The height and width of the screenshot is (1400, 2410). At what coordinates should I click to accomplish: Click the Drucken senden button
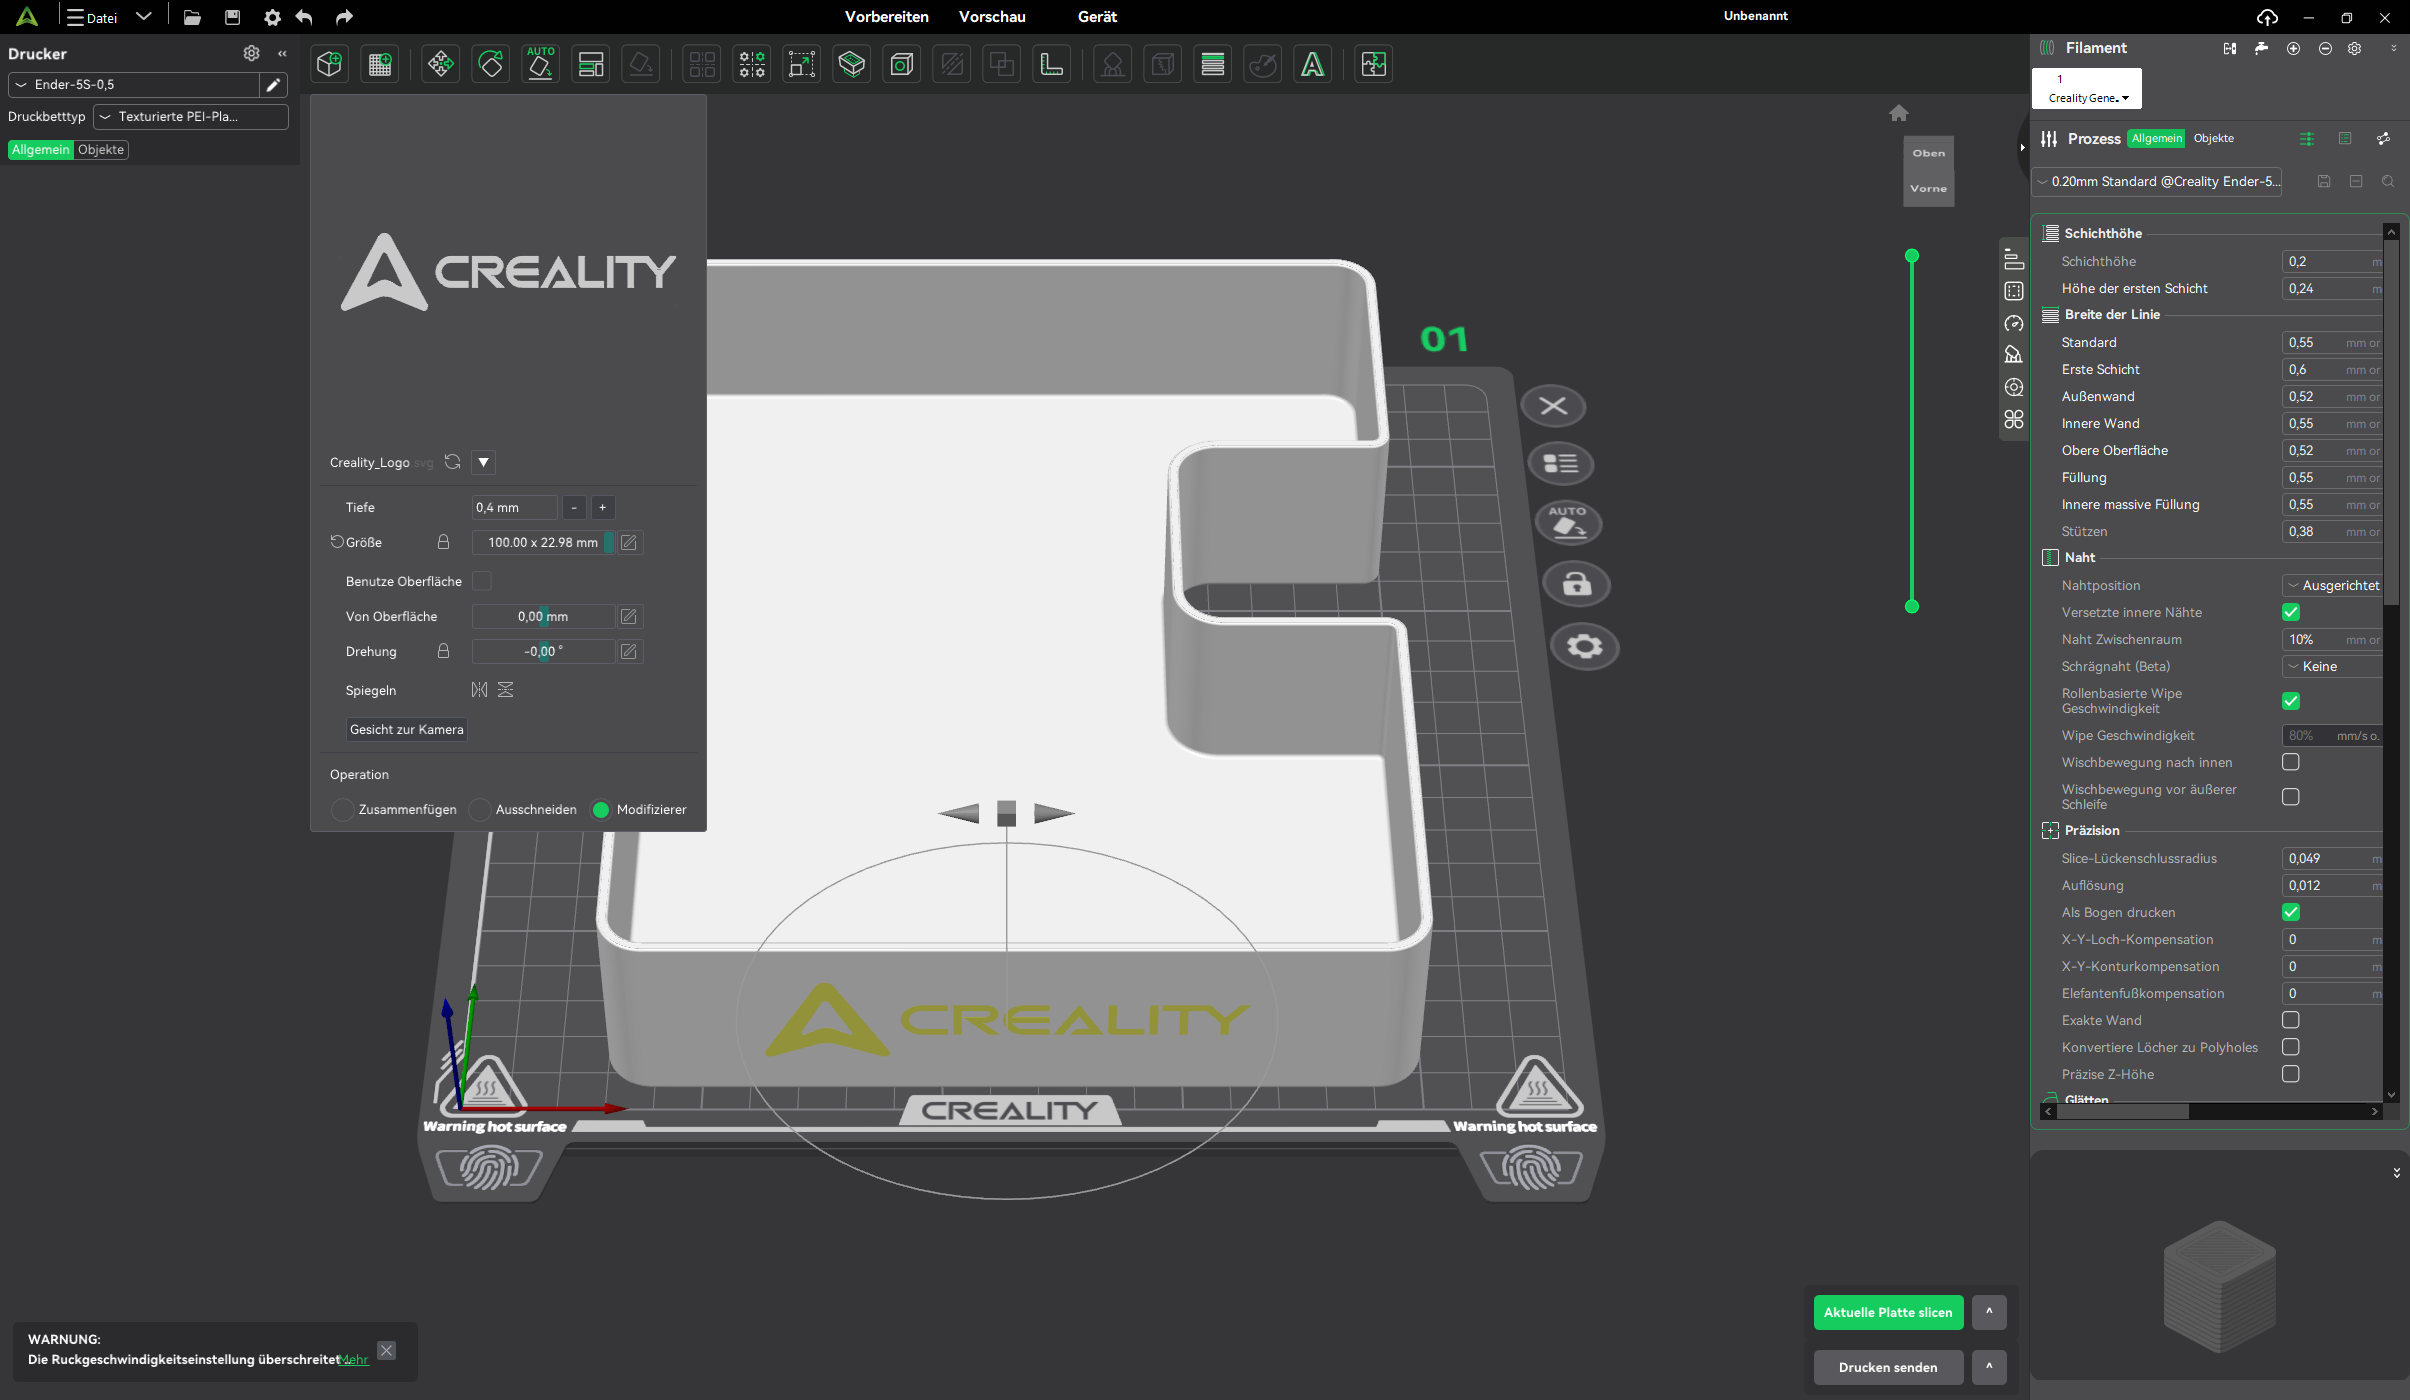click(1888, 1367)
